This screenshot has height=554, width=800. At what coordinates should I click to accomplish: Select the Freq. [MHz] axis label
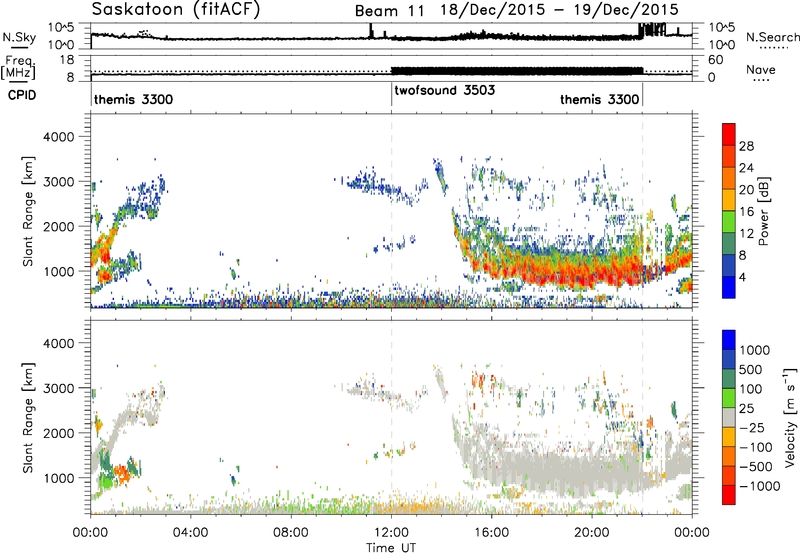[18, 67]
